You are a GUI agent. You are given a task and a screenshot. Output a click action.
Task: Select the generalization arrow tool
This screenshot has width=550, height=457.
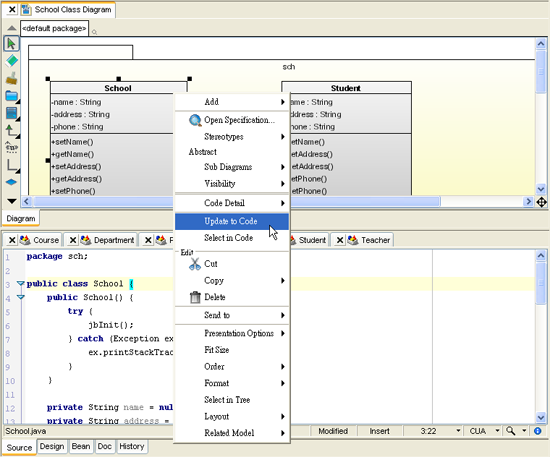pyautogui.click(x=12, y=130)
